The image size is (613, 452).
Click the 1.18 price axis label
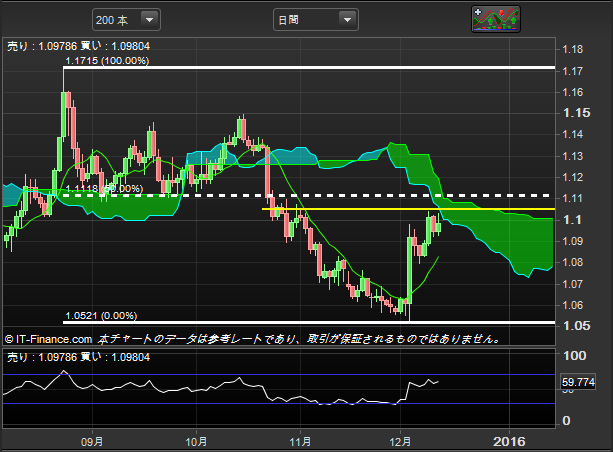[x=572, y=49]
